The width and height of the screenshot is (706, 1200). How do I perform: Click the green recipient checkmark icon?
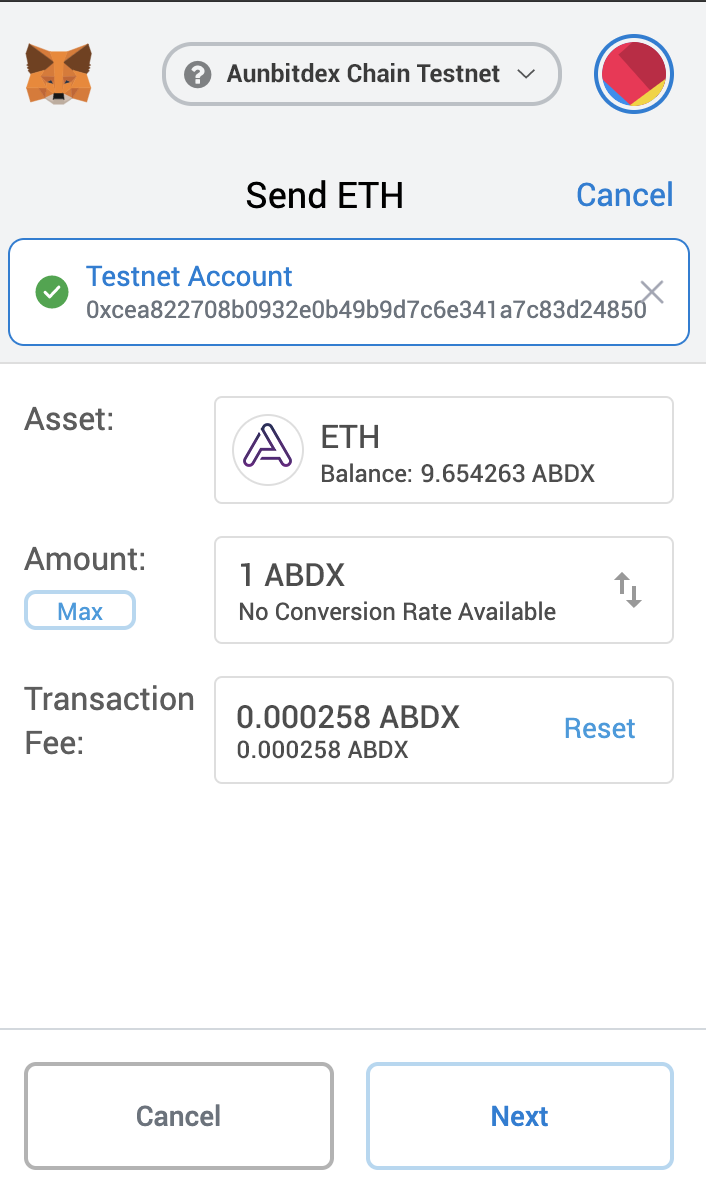51,292
